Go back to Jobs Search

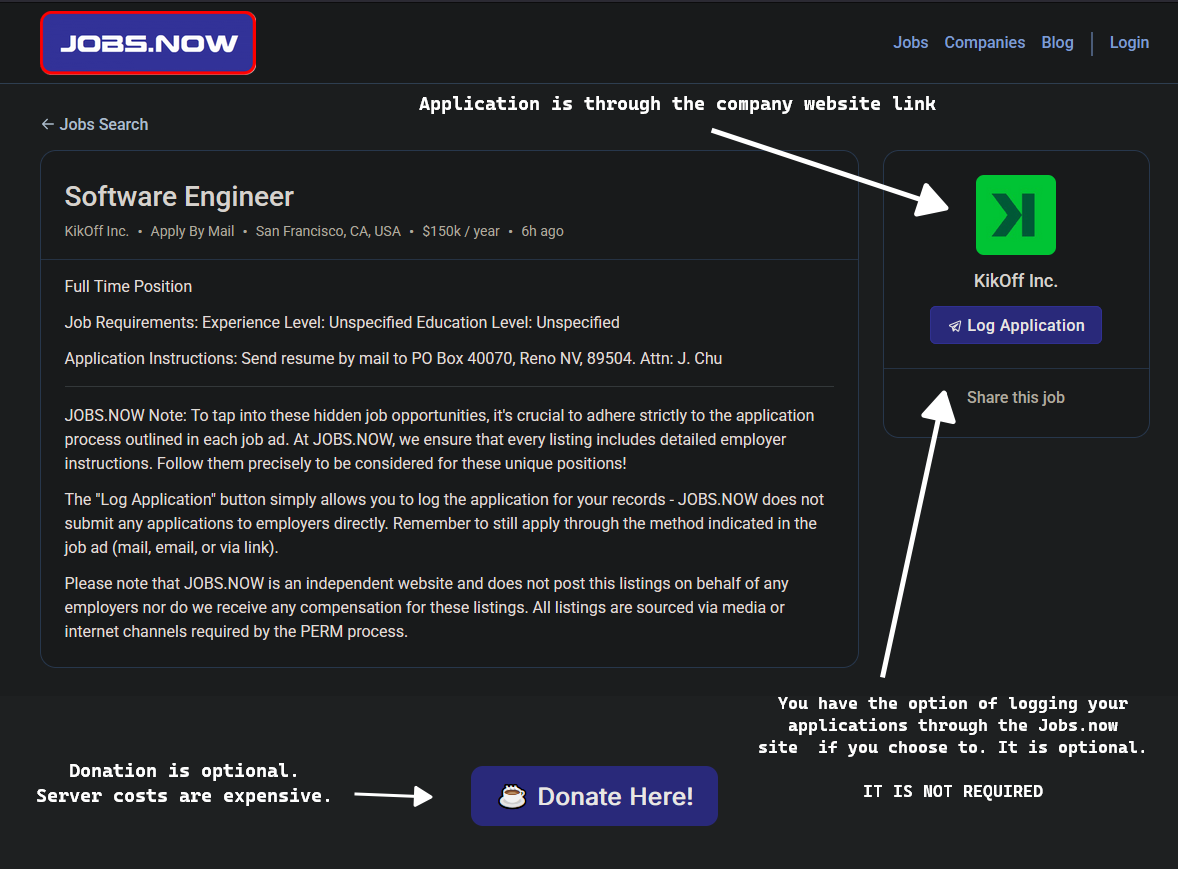pyautogui.click(x=95, y=125)
